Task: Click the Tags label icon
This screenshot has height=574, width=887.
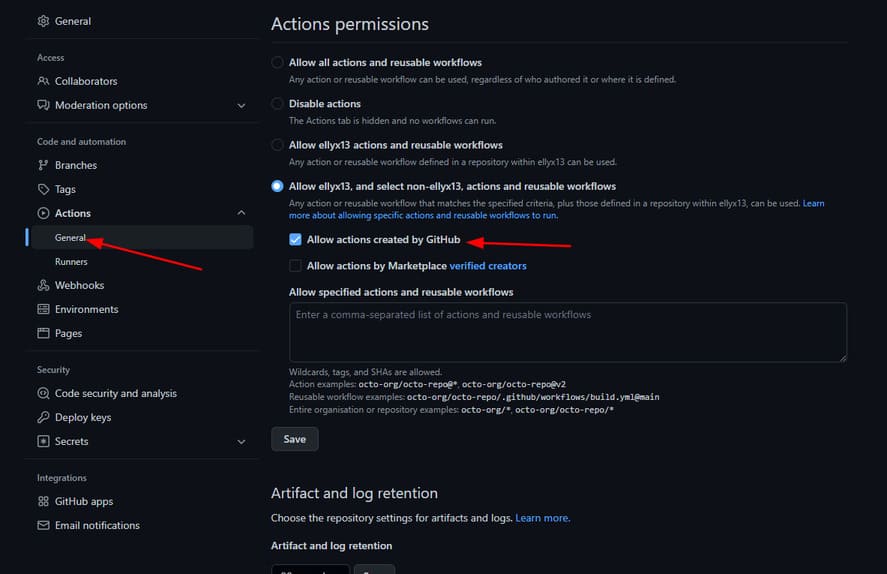Action: click(x=43, y=189)
